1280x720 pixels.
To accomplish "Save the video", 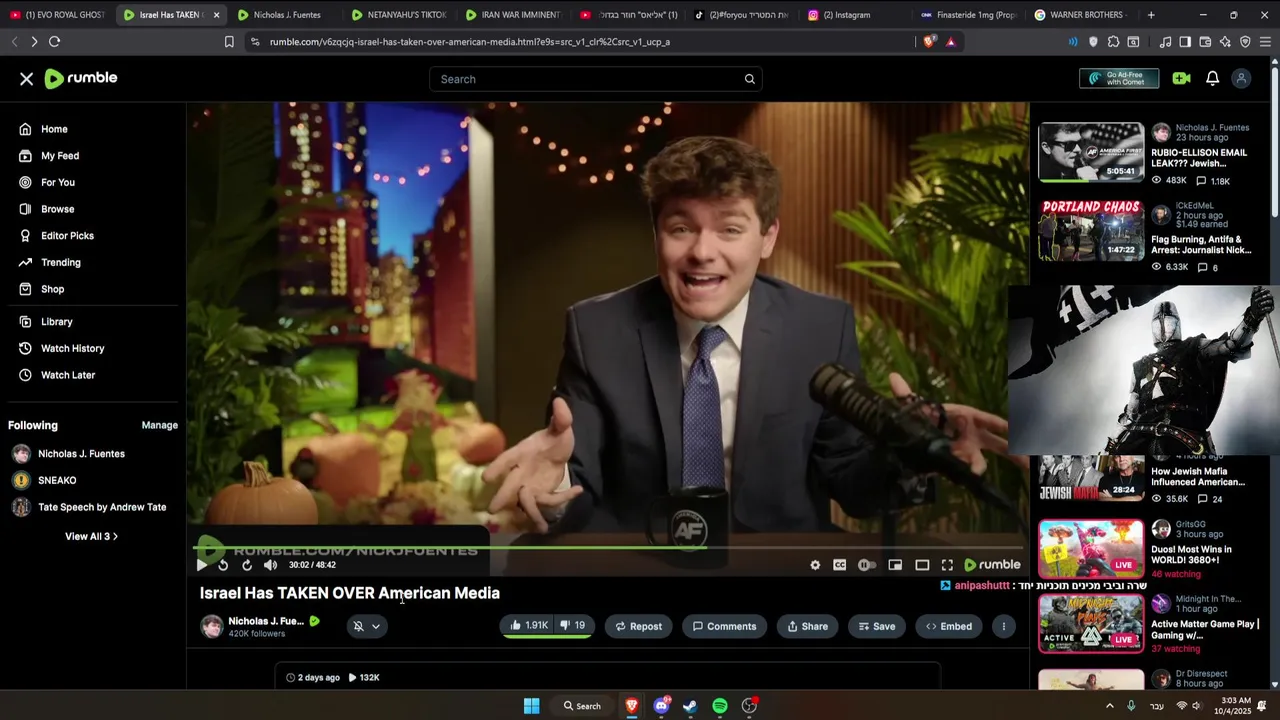I will click(877, 626).
